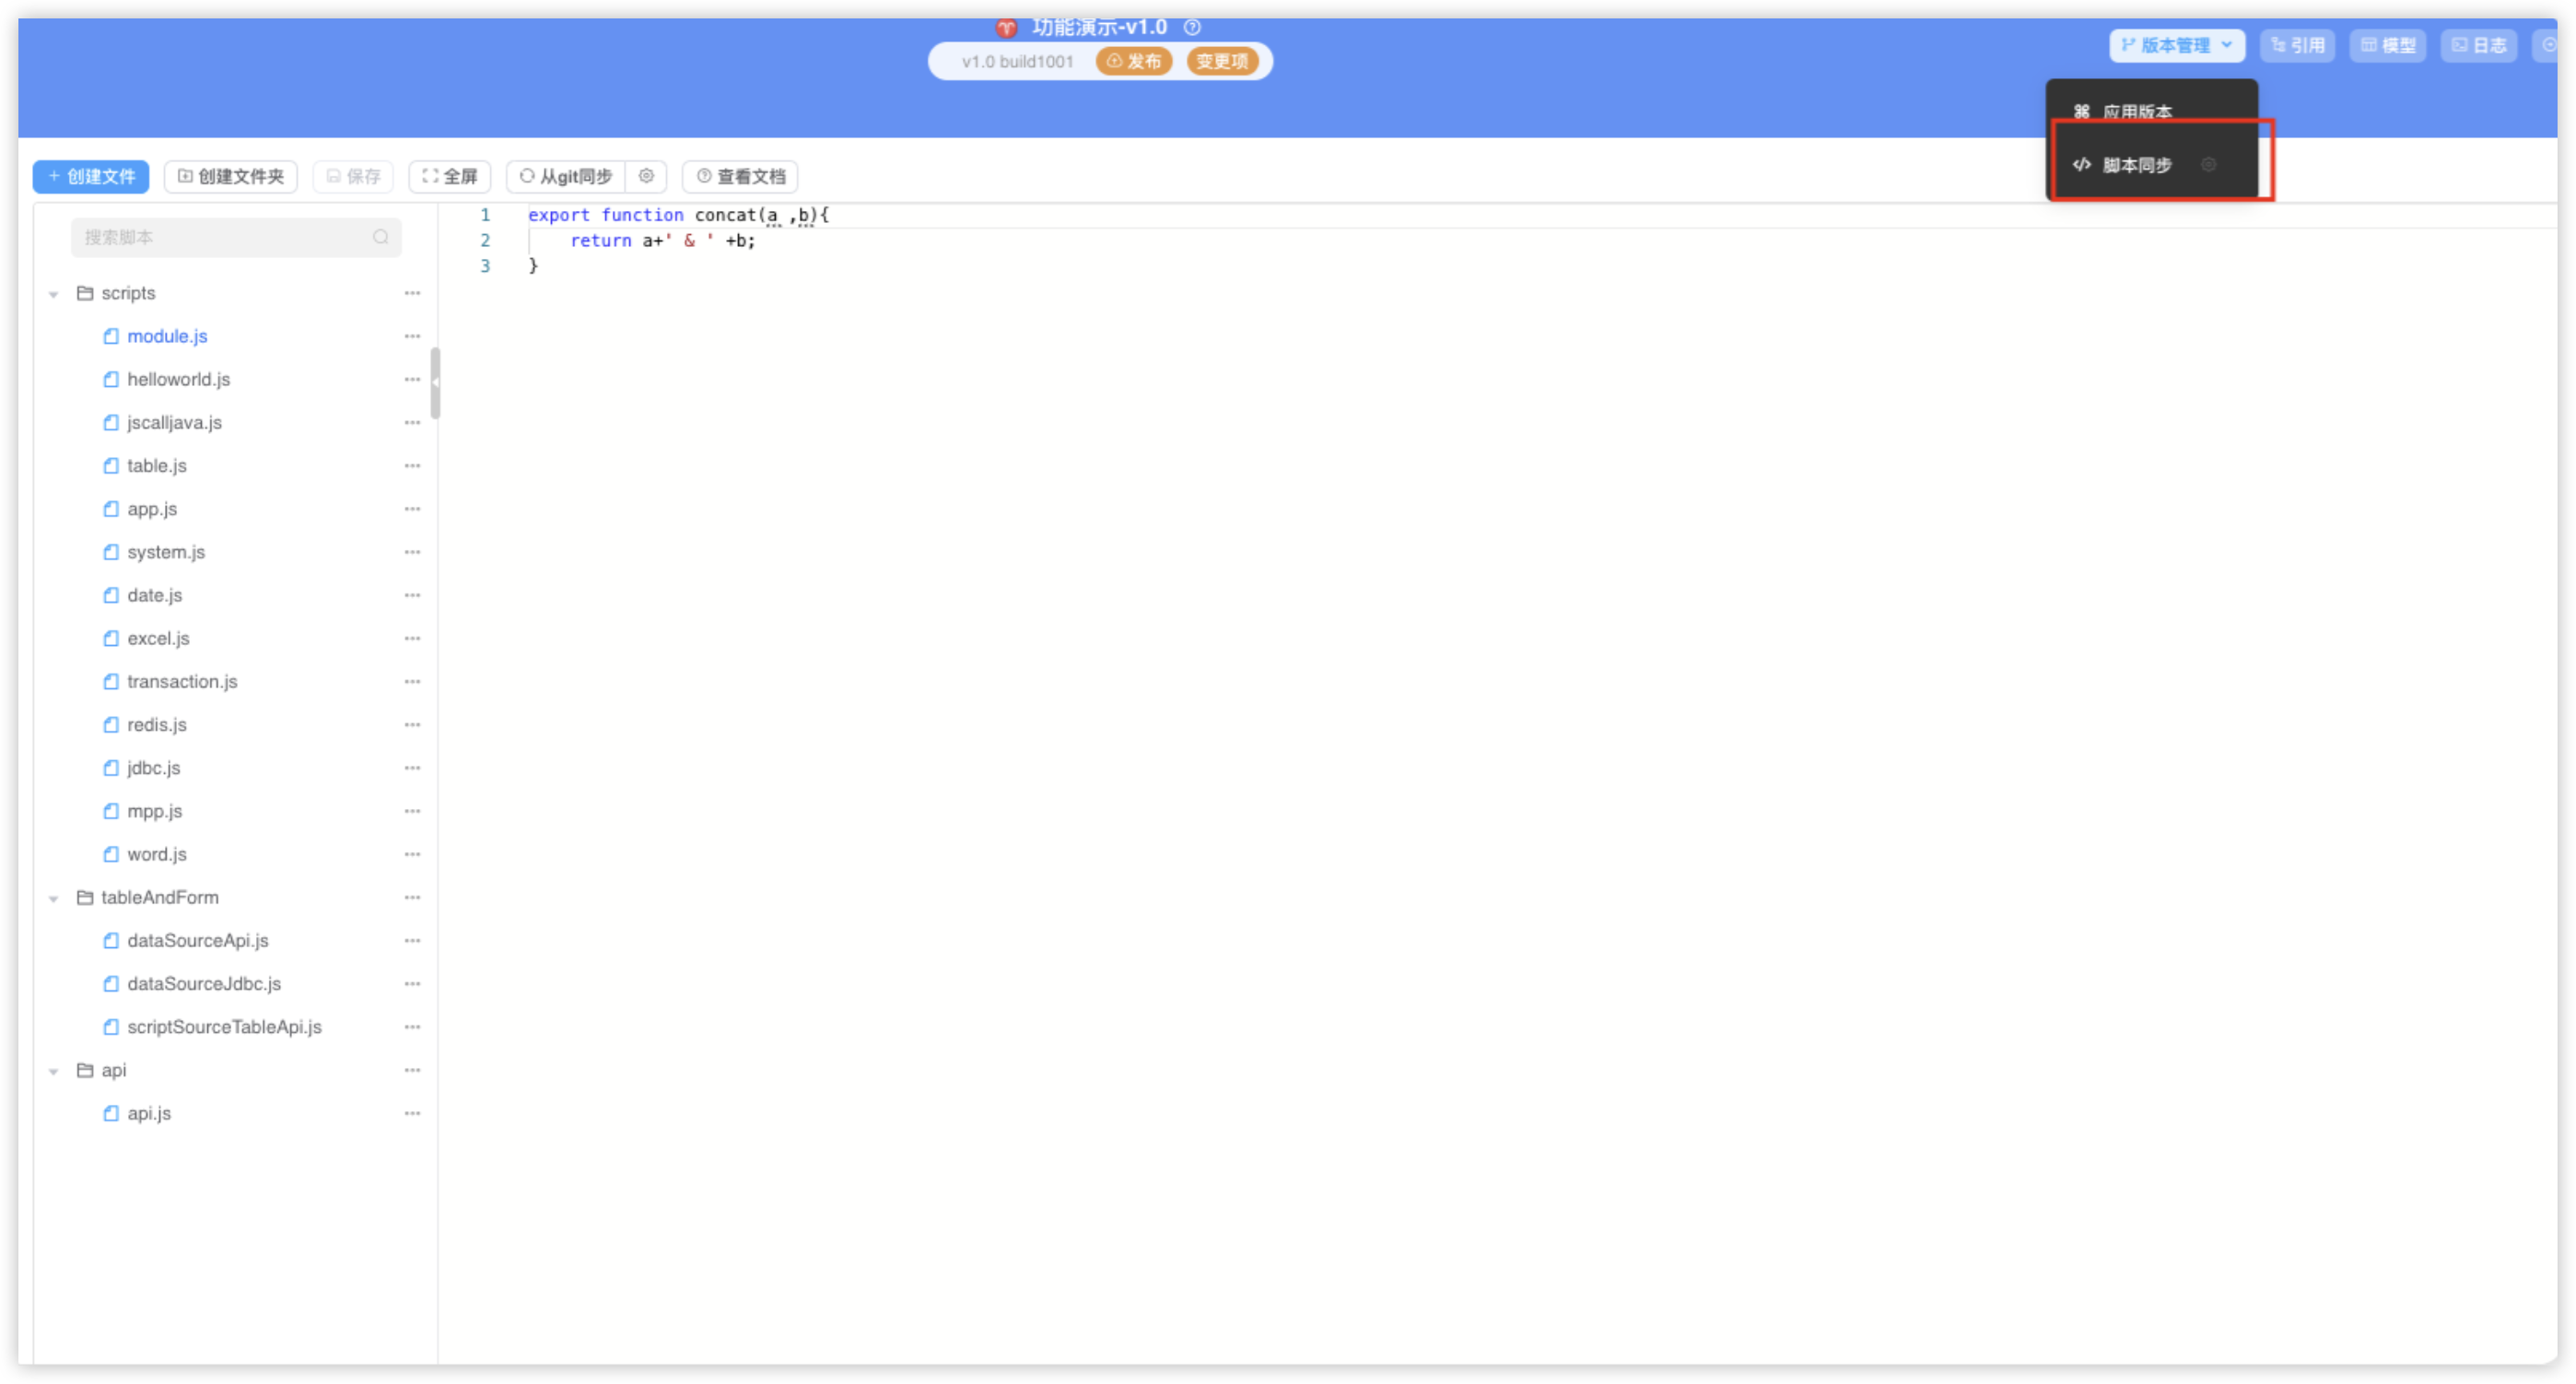Open the more options dots for tableAndForm folder
The height and width of the screenshot is (1384, 2576).
coord(412,897)
